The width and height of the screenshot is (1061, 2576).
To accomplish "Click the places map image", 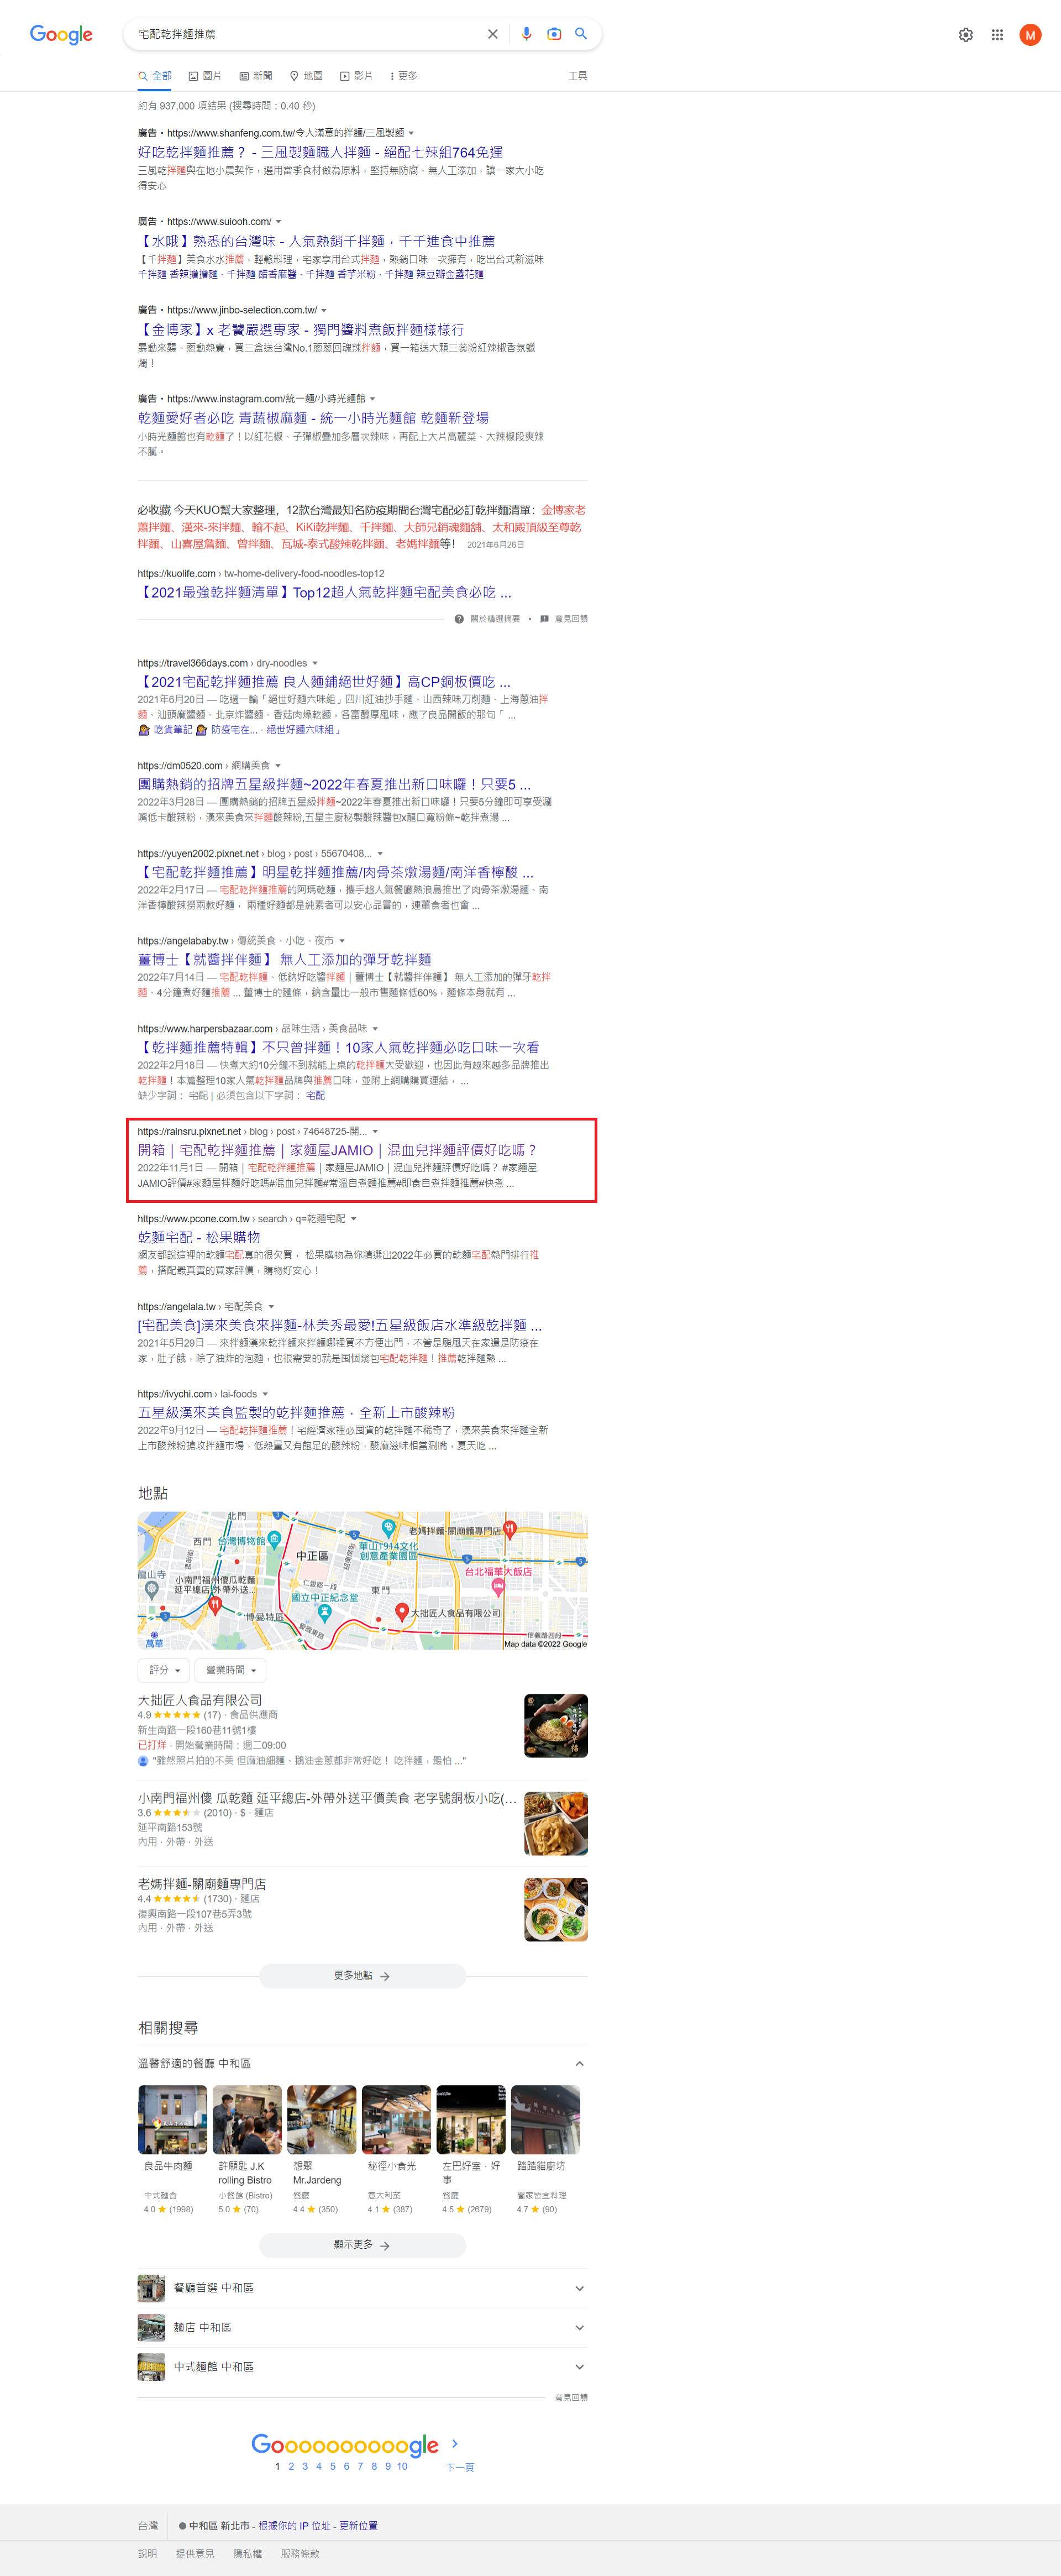I will [x=362, y=1581].
